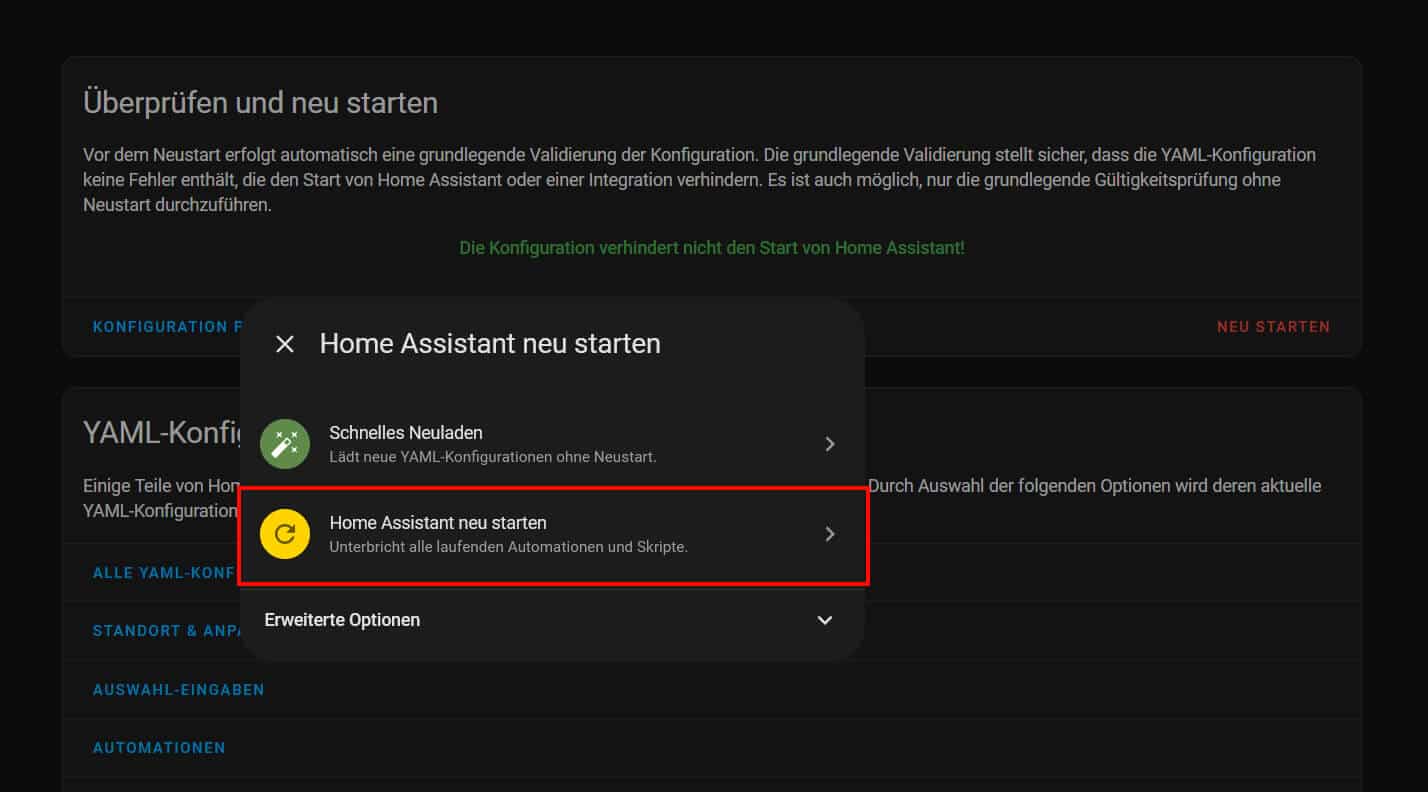Click the chevron beside Home Assistant neu starten
Image resolution: width=1428 pixels, height=792 pixels.
[x=829, y=534]
